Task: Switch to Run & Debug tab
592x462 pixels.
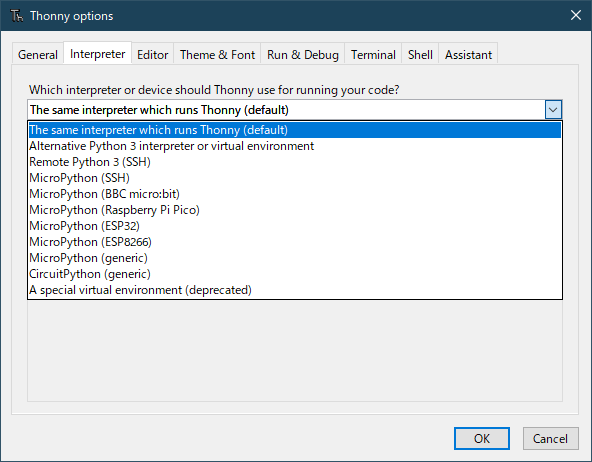Action: 303,54
